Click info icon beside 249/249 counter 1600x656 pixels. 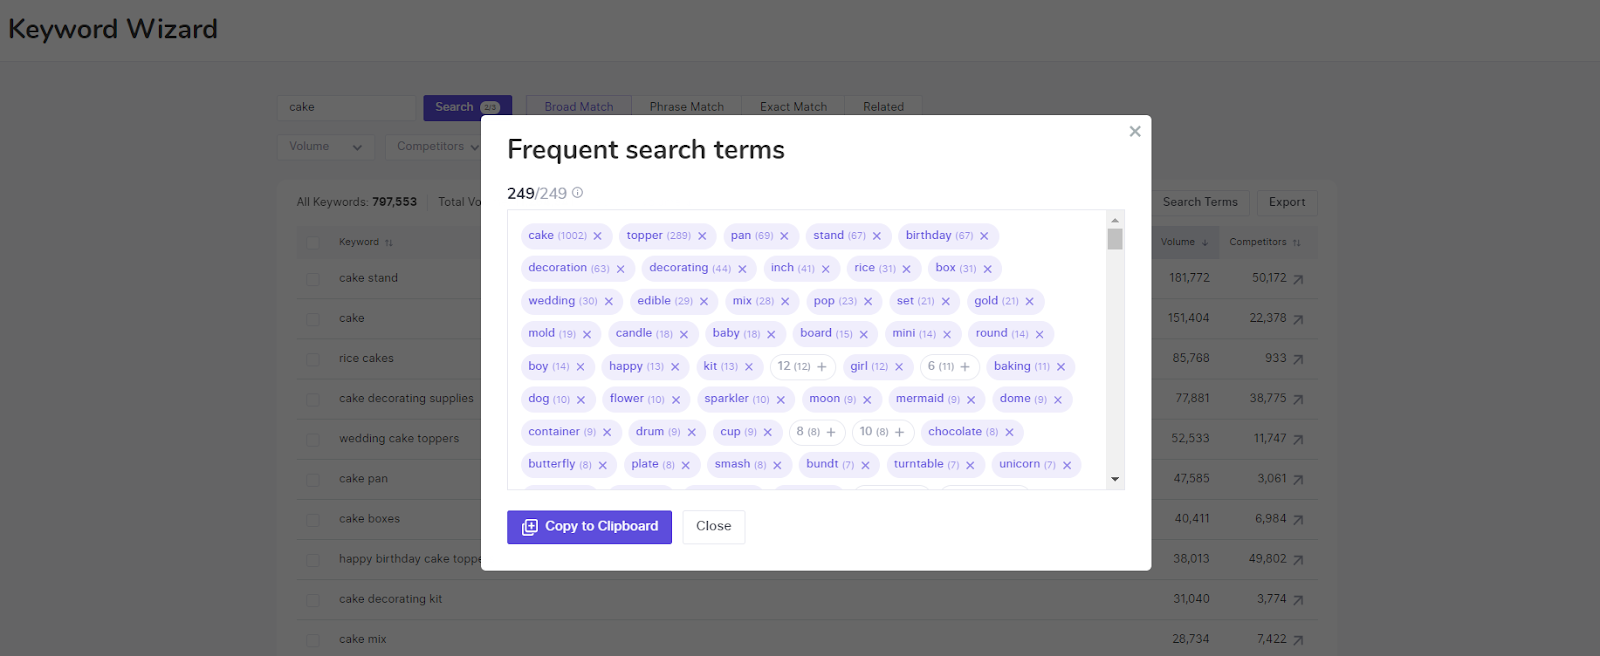[x=577, y=193]
